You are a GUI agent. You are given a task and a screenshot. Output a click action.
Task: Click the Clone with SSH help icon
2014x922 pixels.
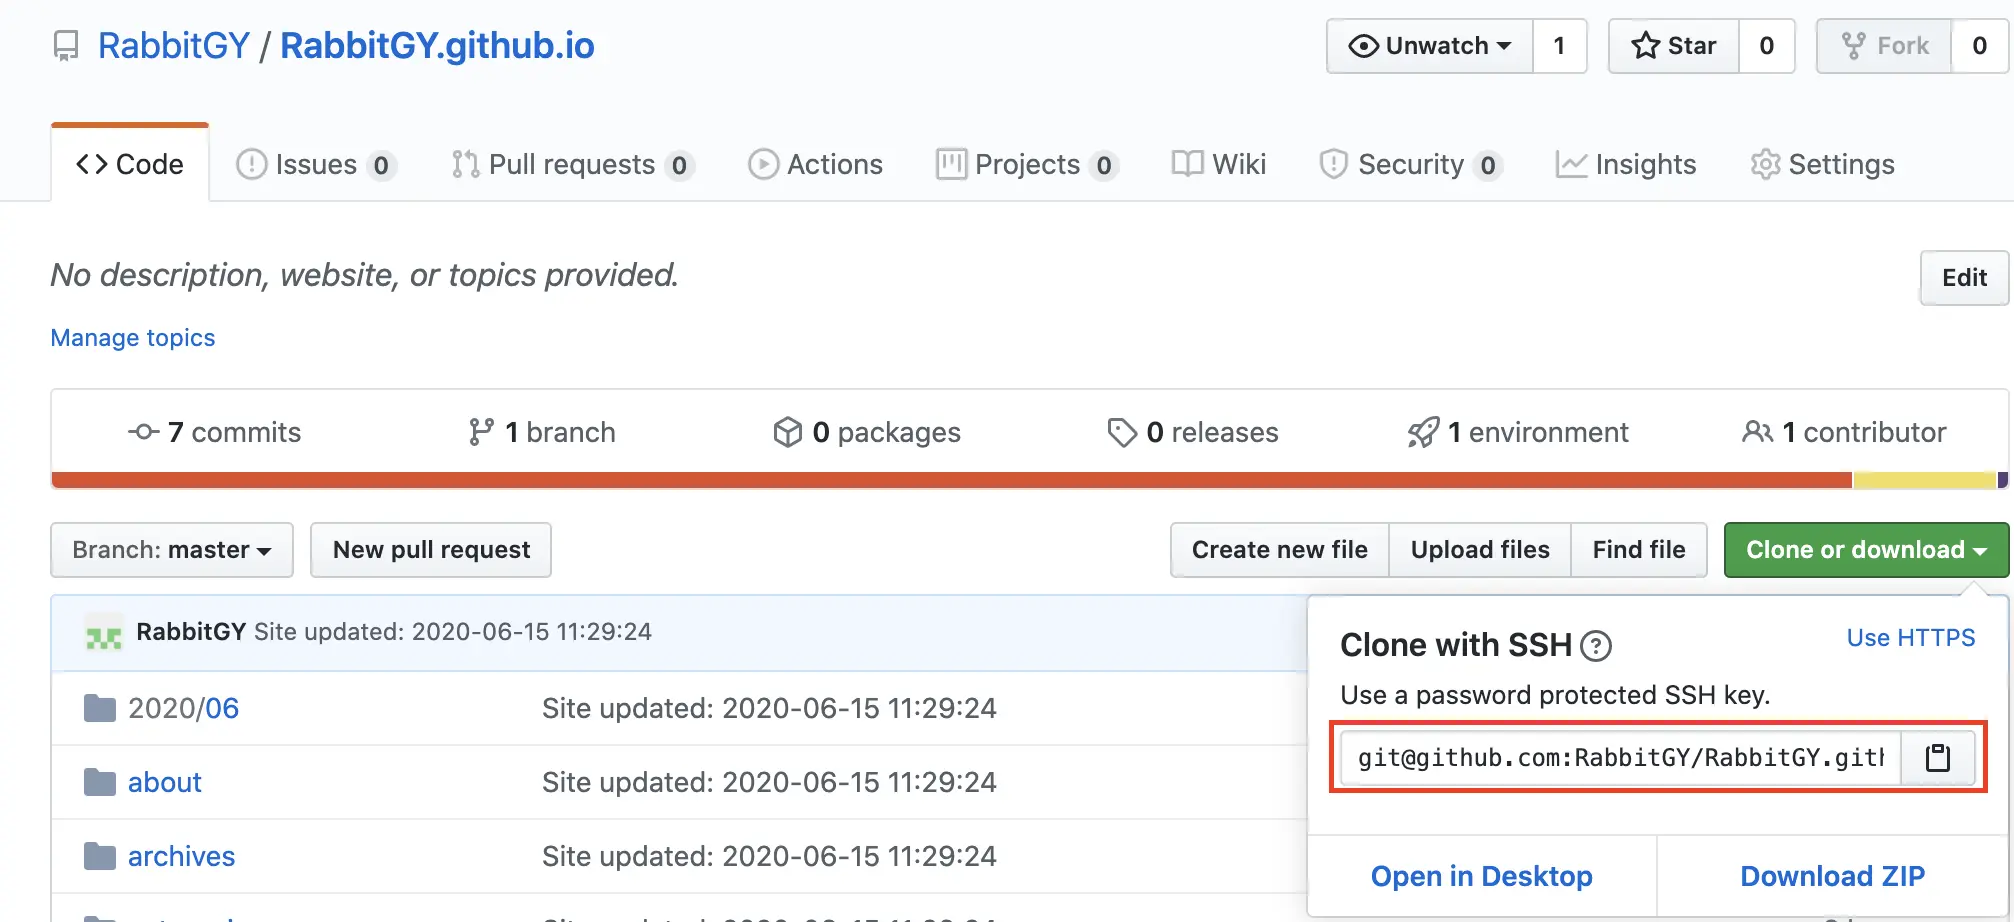pyautogui.click(x=1596, y=647)
